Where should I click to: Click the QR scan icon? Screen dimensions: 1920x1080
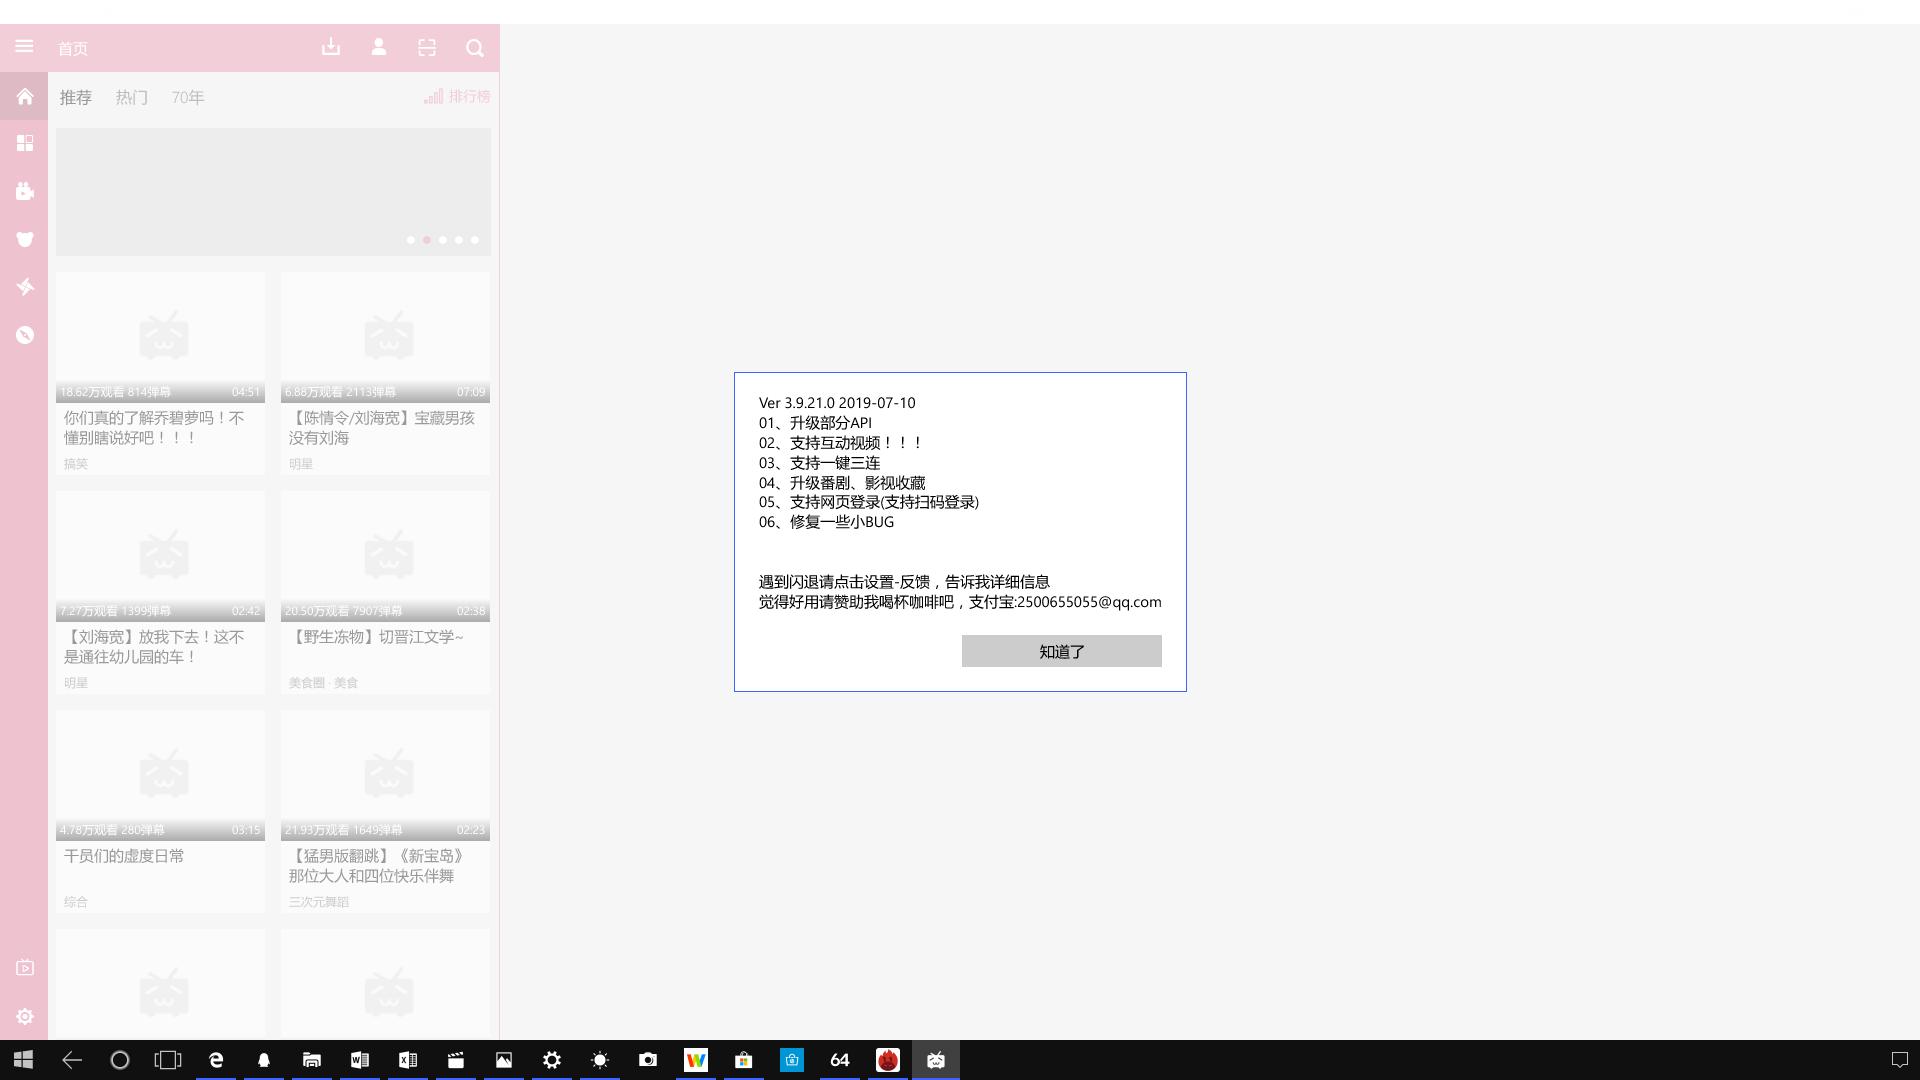(427, 47)
